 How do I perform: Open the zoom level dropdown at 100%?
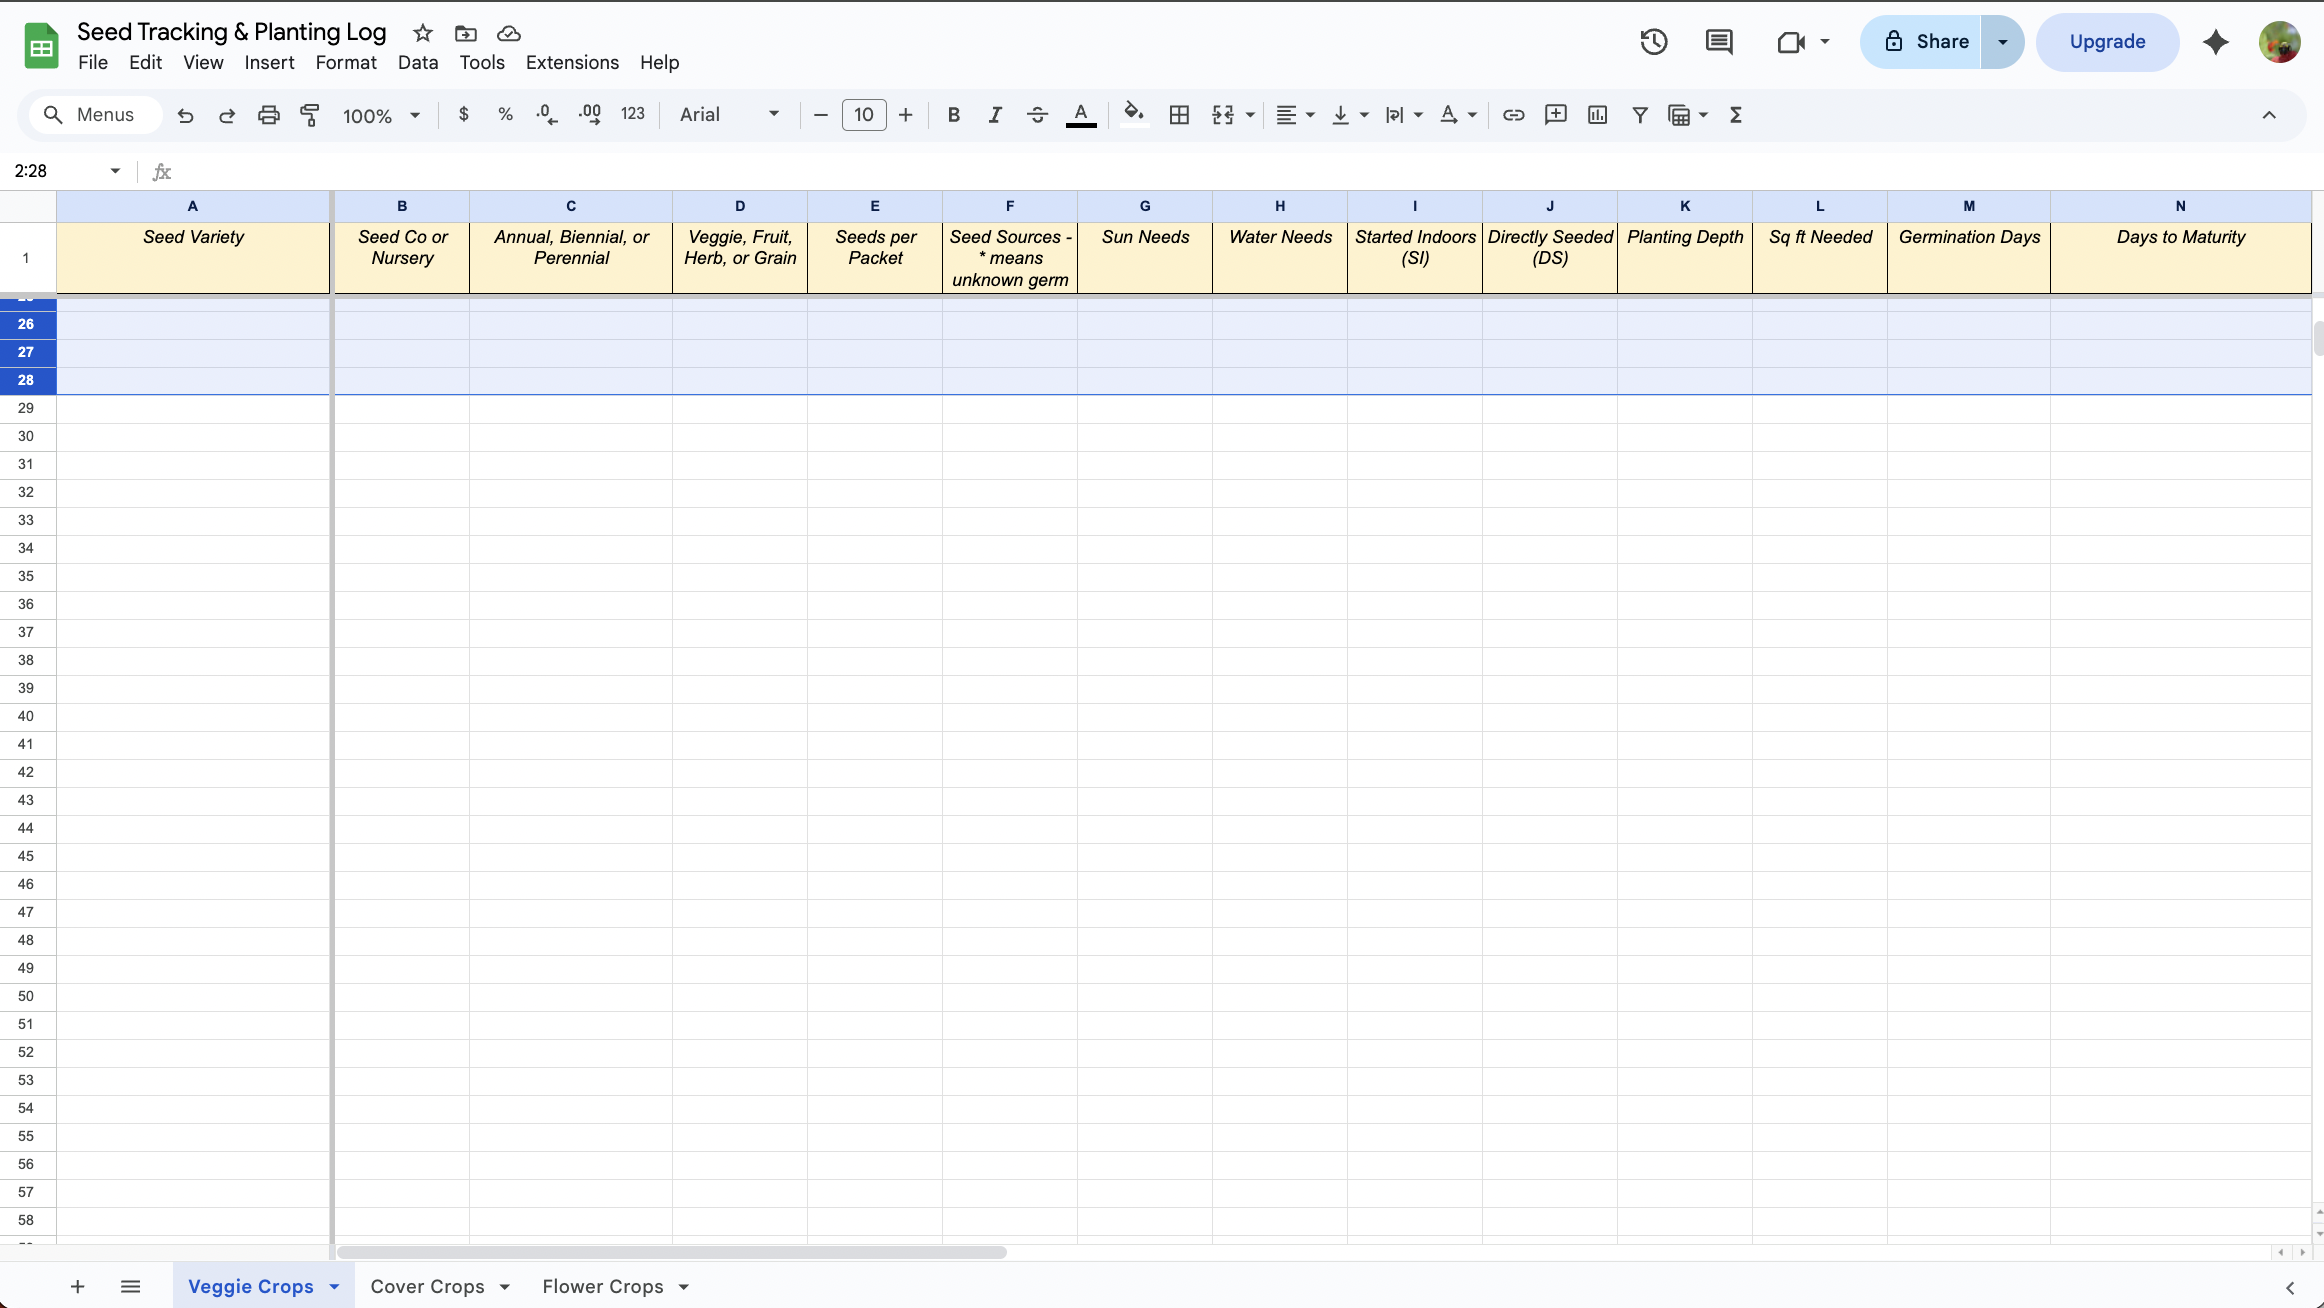click(x=381, y=116)
